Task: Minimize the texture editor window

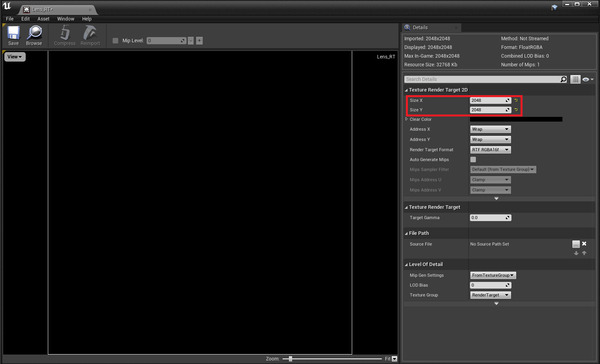Action: (x=567, y=4)
